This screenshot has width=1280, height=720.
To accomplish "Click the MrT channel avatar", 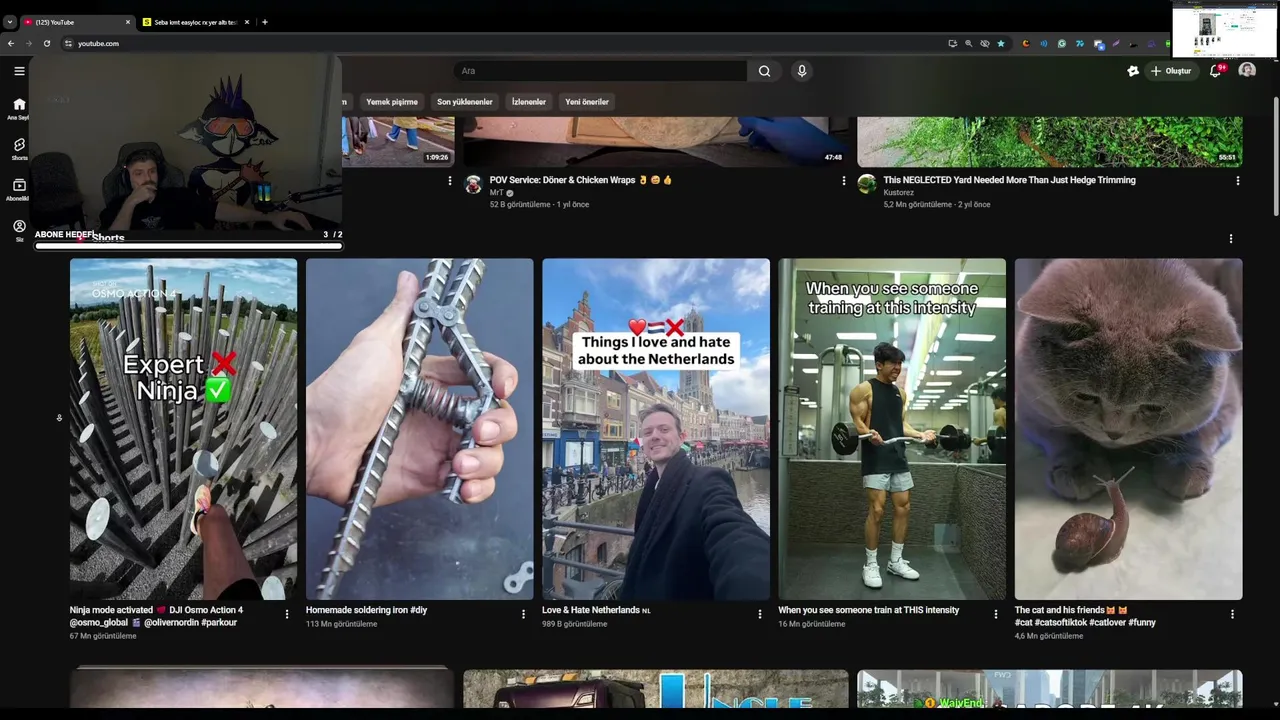I will coord(473,184).
